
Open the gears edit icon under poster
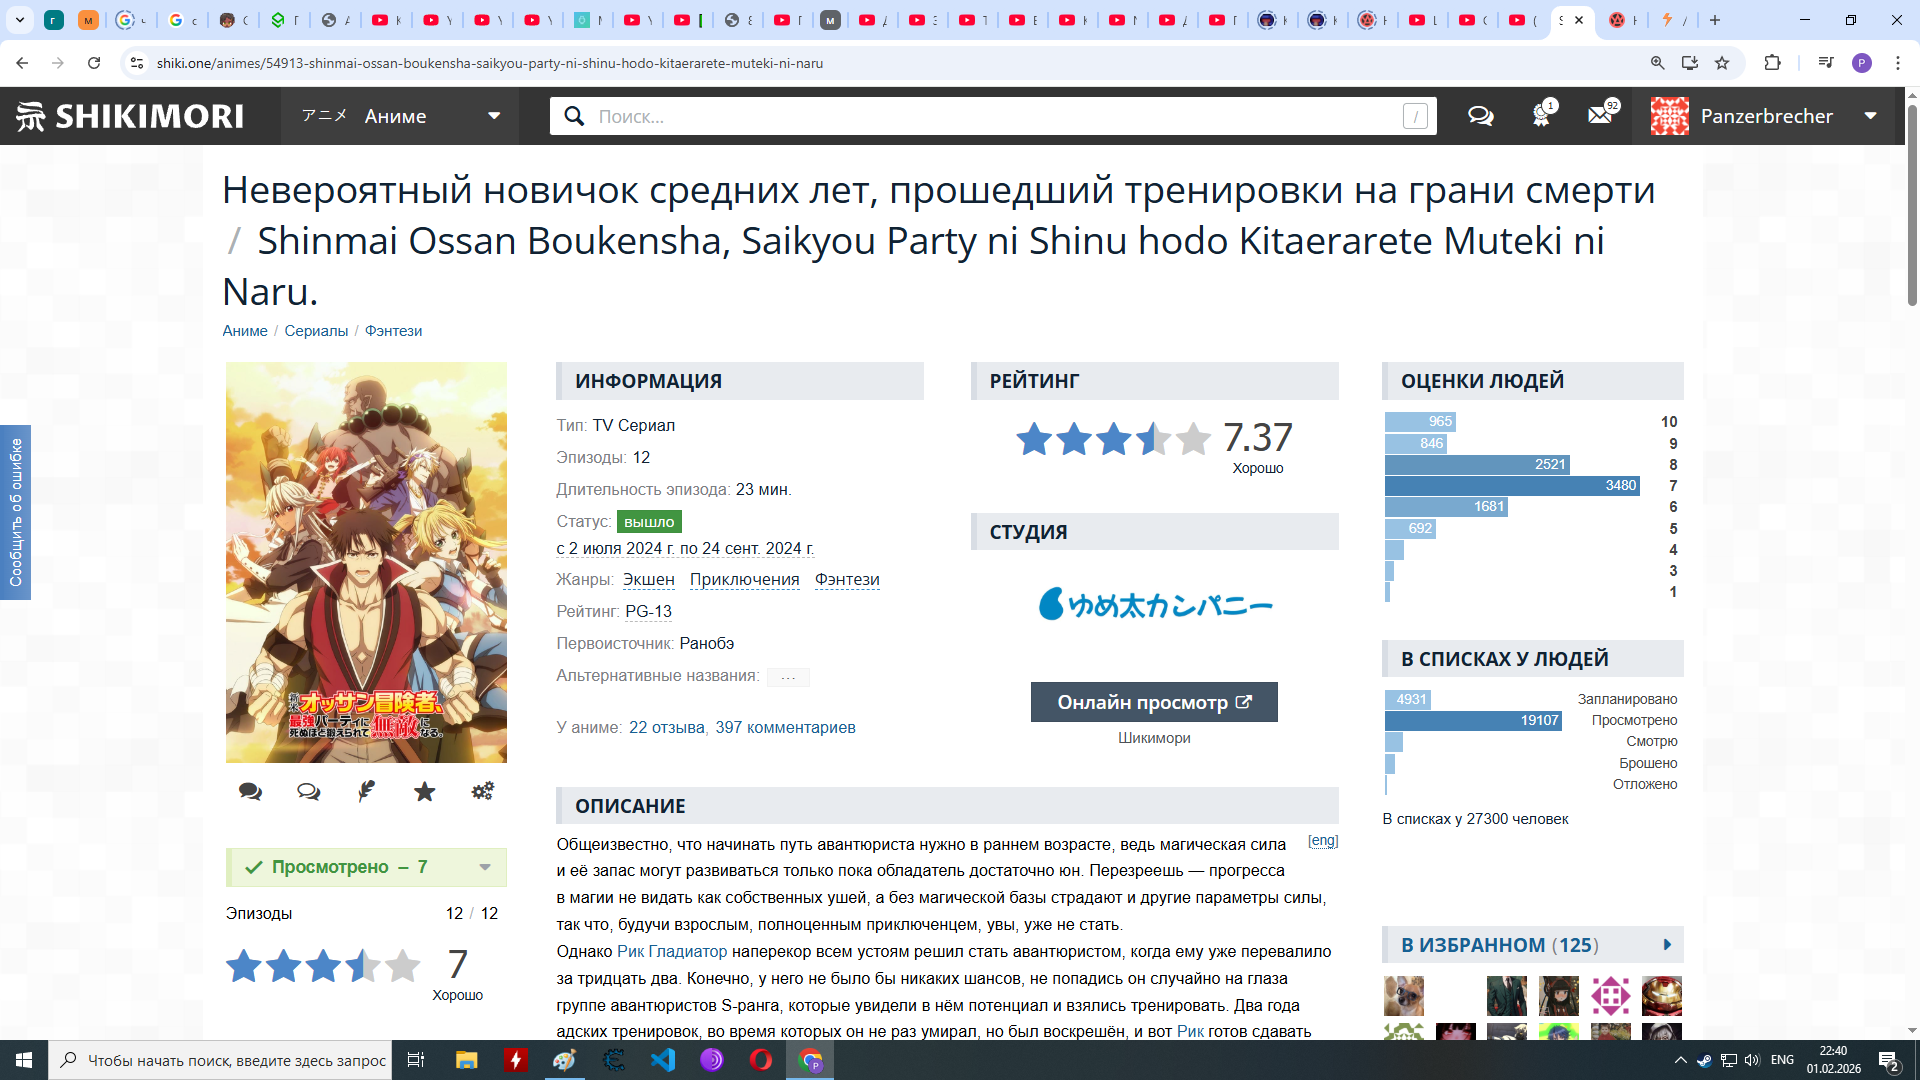[x=482, y=792]
